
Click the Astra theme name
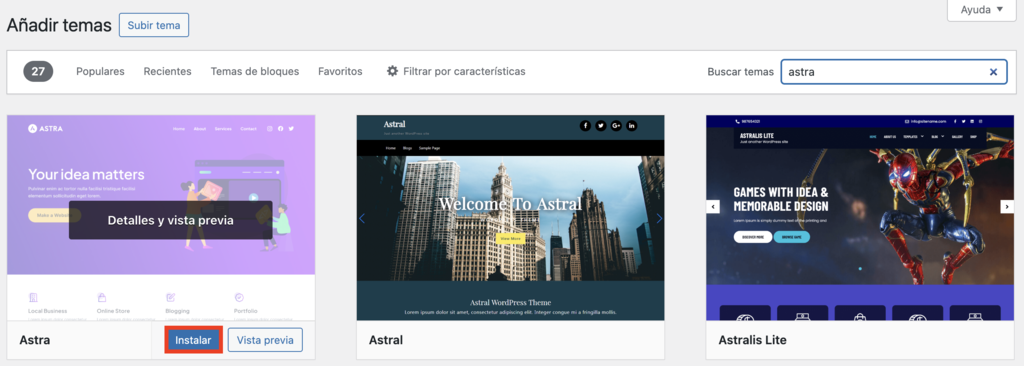click(x=35, y=340)
